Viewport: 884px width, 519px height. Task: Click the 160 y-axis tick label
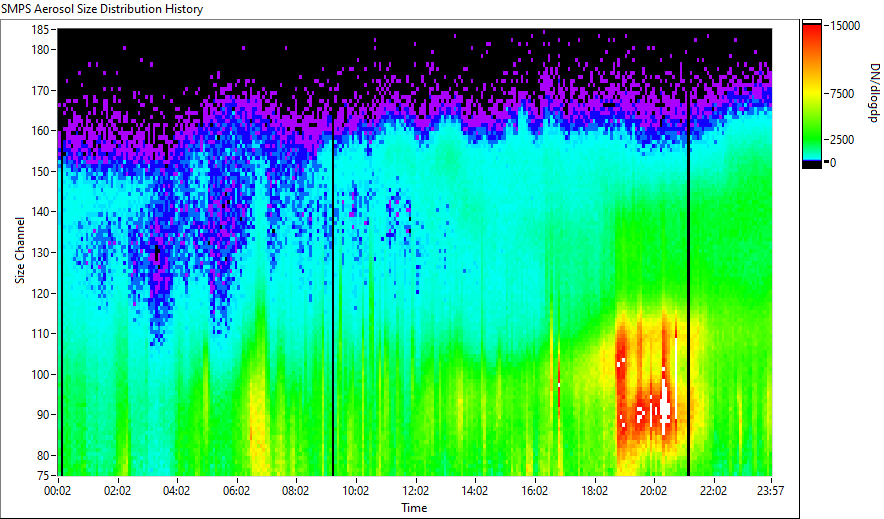(x=40, y=131)
